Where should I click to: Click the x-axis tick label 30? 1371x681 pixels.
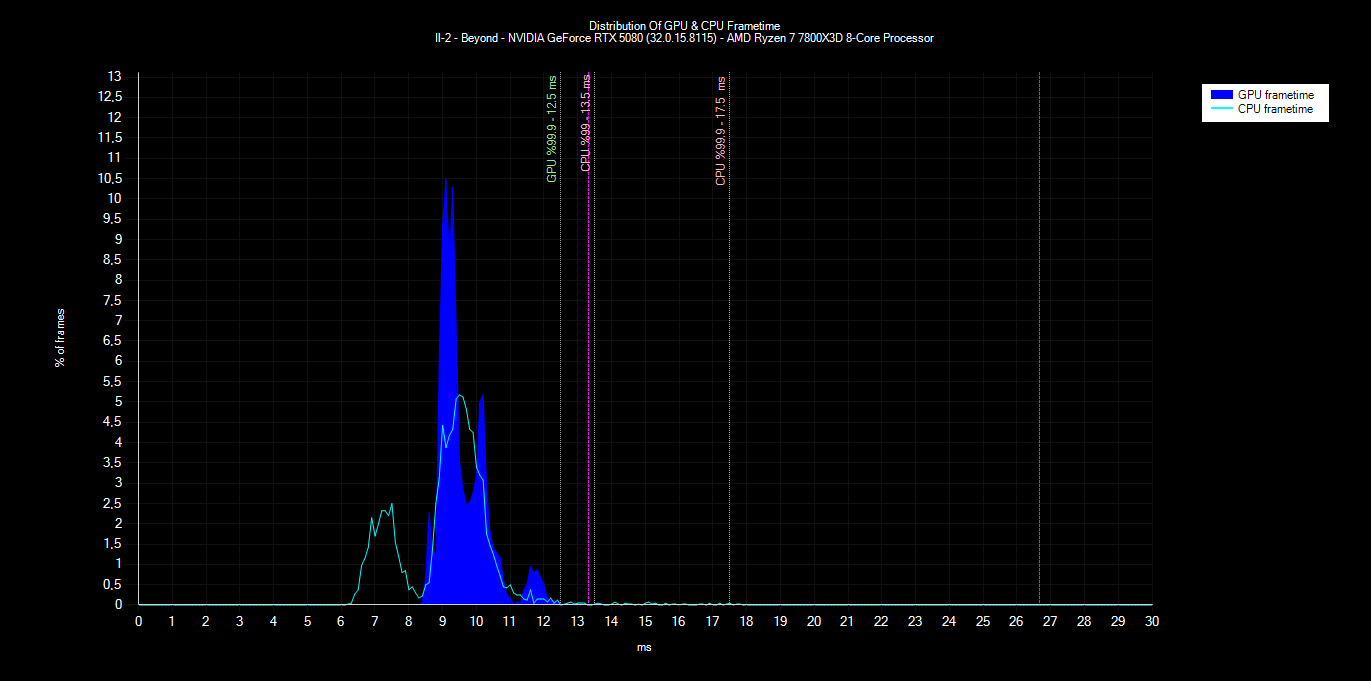click(1152, 621)
